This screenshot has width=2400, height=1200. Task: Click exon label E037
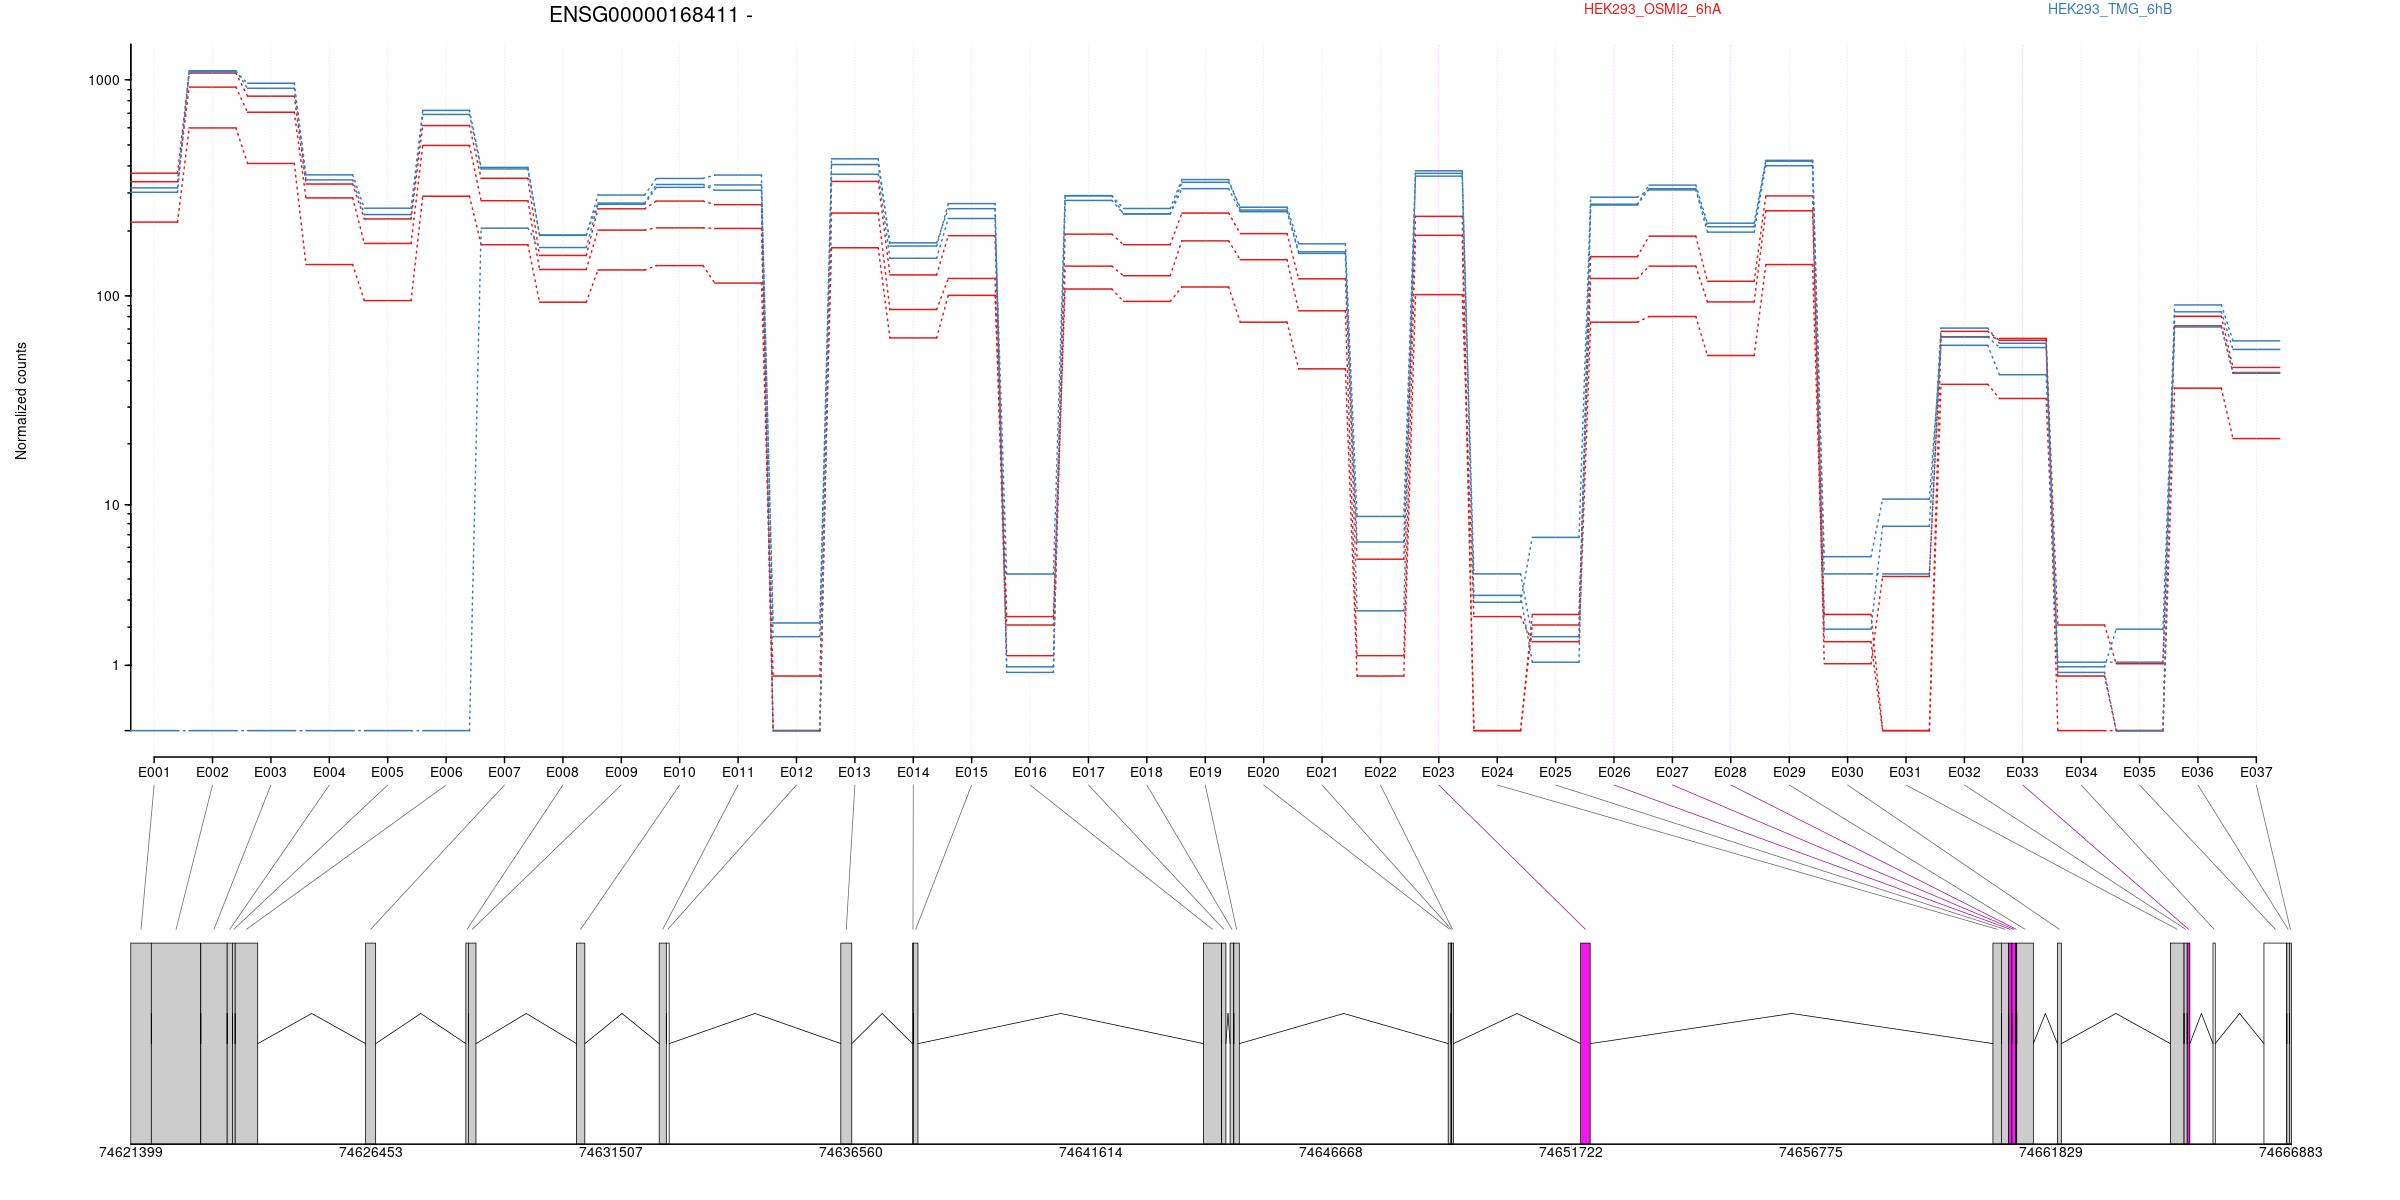2256,772
